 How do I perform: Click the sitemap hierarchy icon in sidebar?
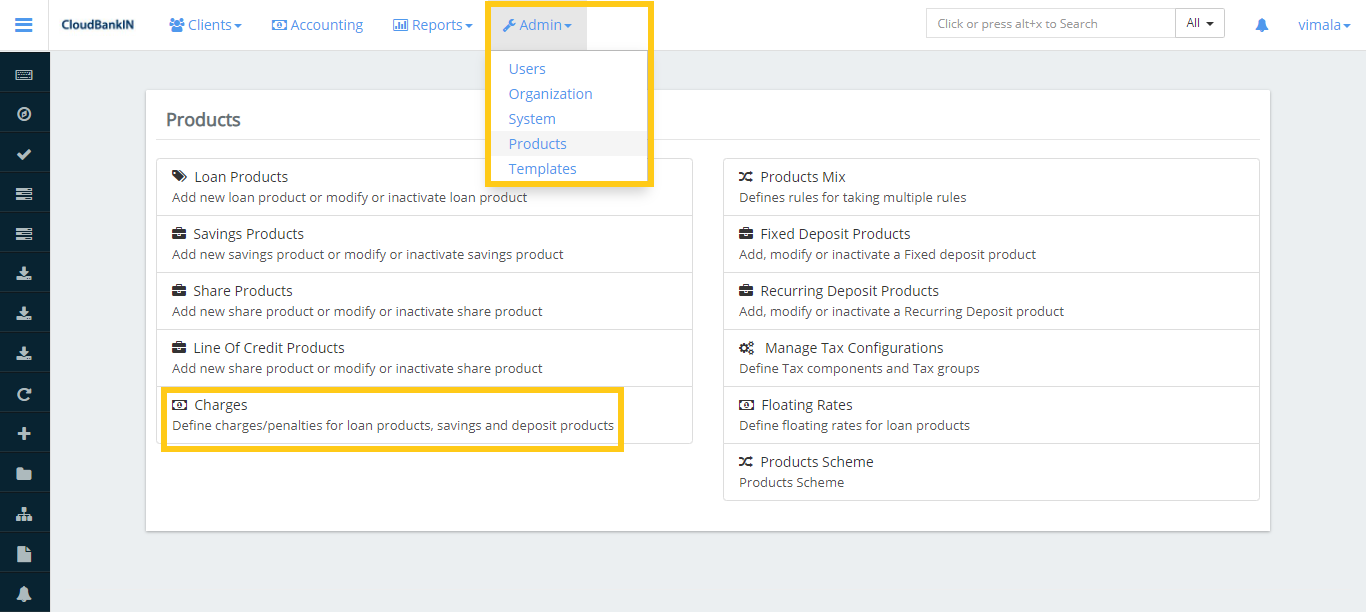click(24, 514)
